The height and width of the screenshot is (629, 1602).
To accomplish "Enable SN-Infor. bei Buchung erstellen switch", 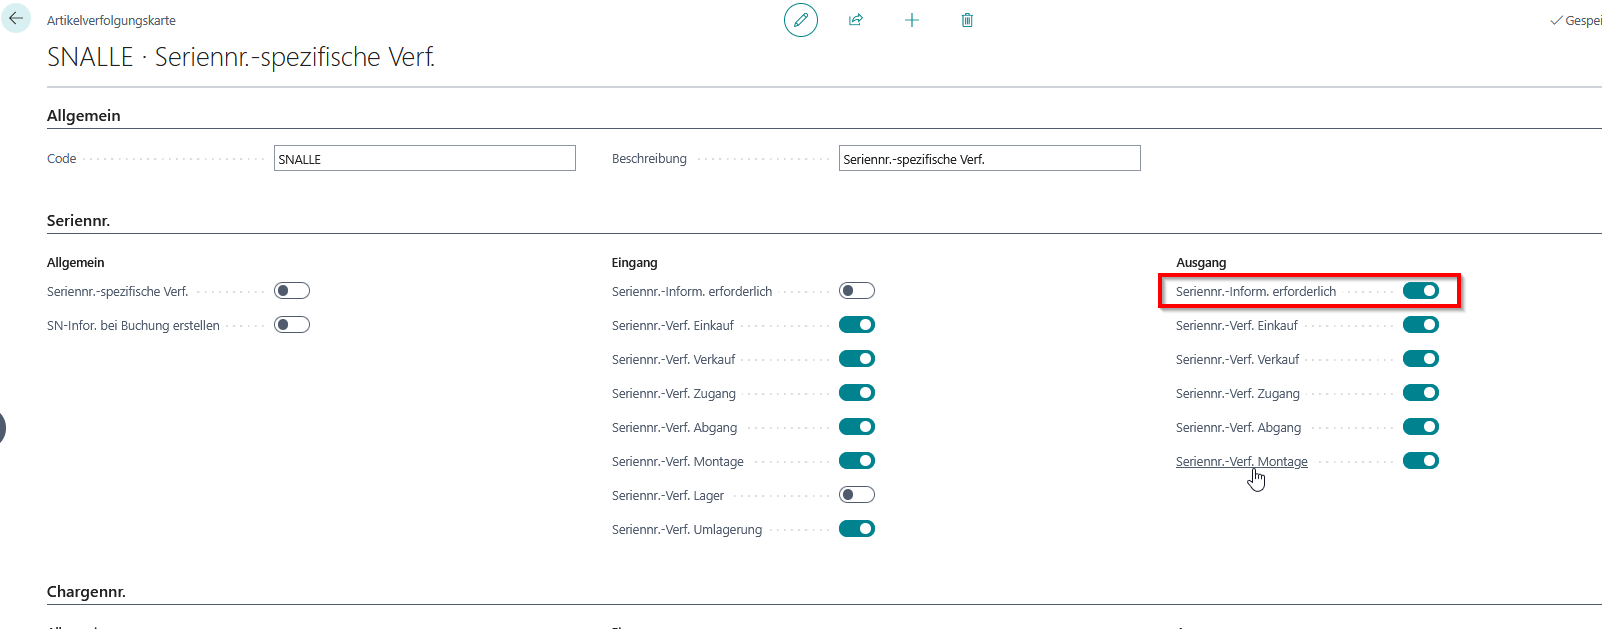I will (x=292, y=325).
